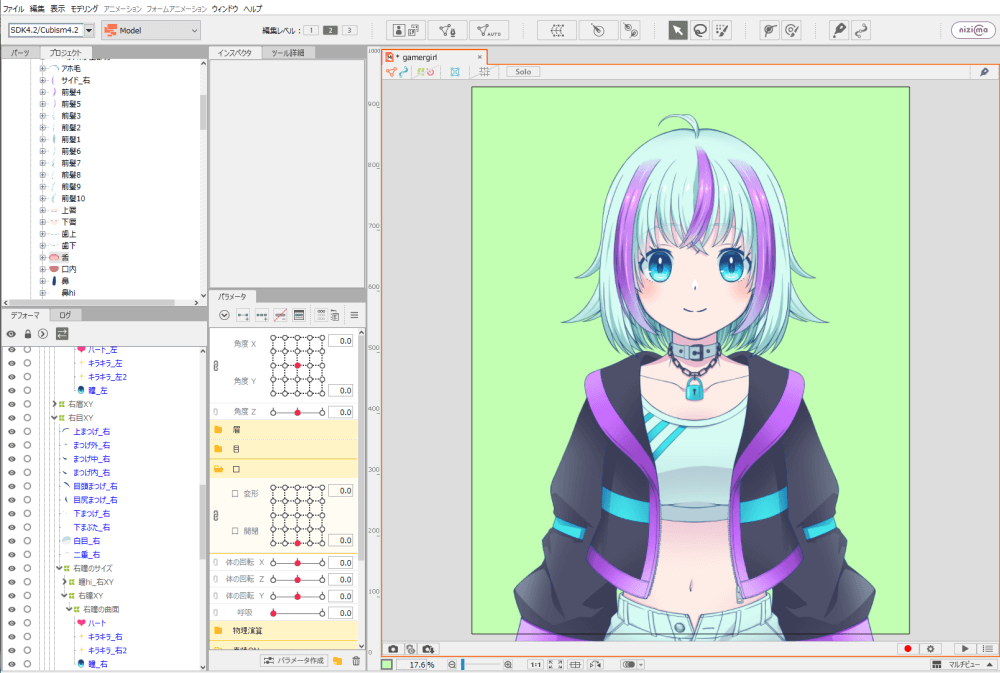Create new parameter group folder icon
The height and width of the screenshot is (673, 1000).
[x=337, y=661]
